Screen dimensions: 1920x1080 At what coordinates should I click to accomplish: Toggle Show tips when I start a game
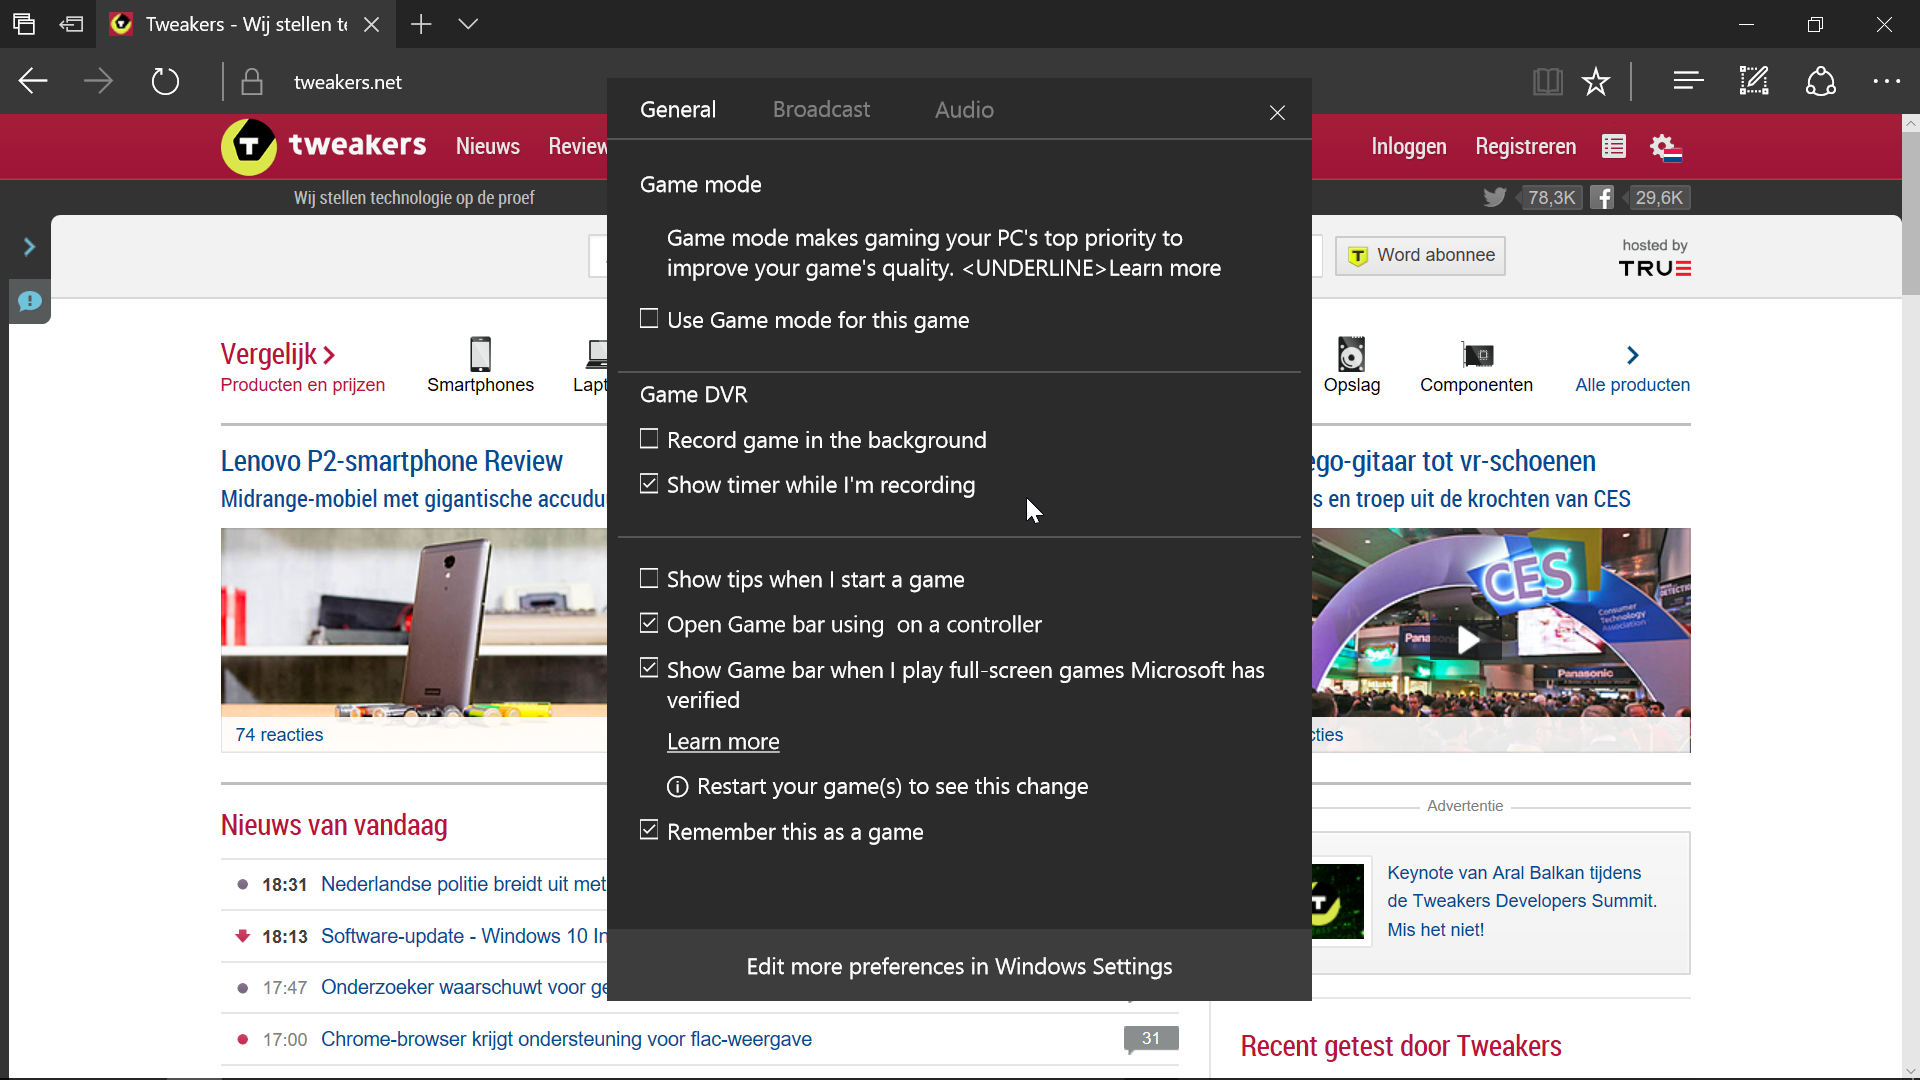[x=649, y=578]
